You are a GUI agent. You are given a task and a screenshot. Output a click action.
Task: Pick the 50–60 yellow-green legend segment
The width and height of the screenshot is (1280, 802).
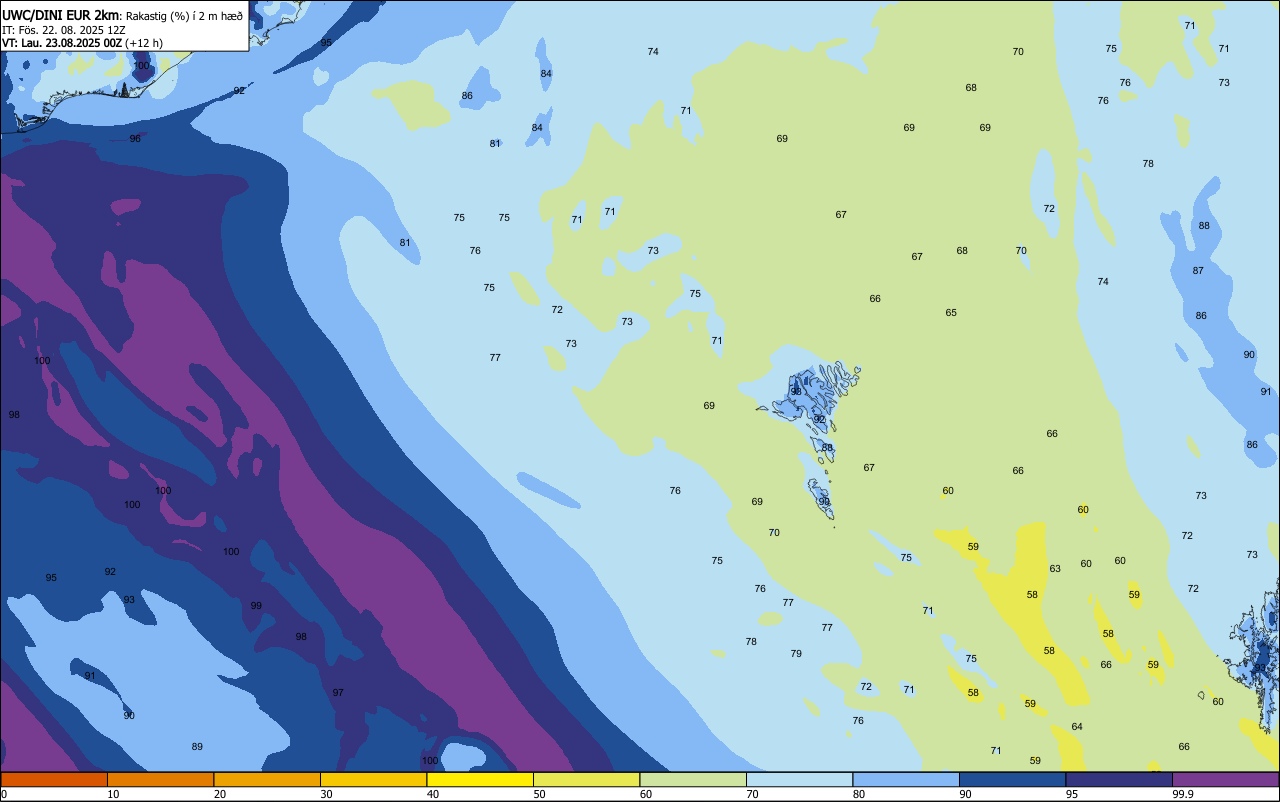tap(586, 779)
